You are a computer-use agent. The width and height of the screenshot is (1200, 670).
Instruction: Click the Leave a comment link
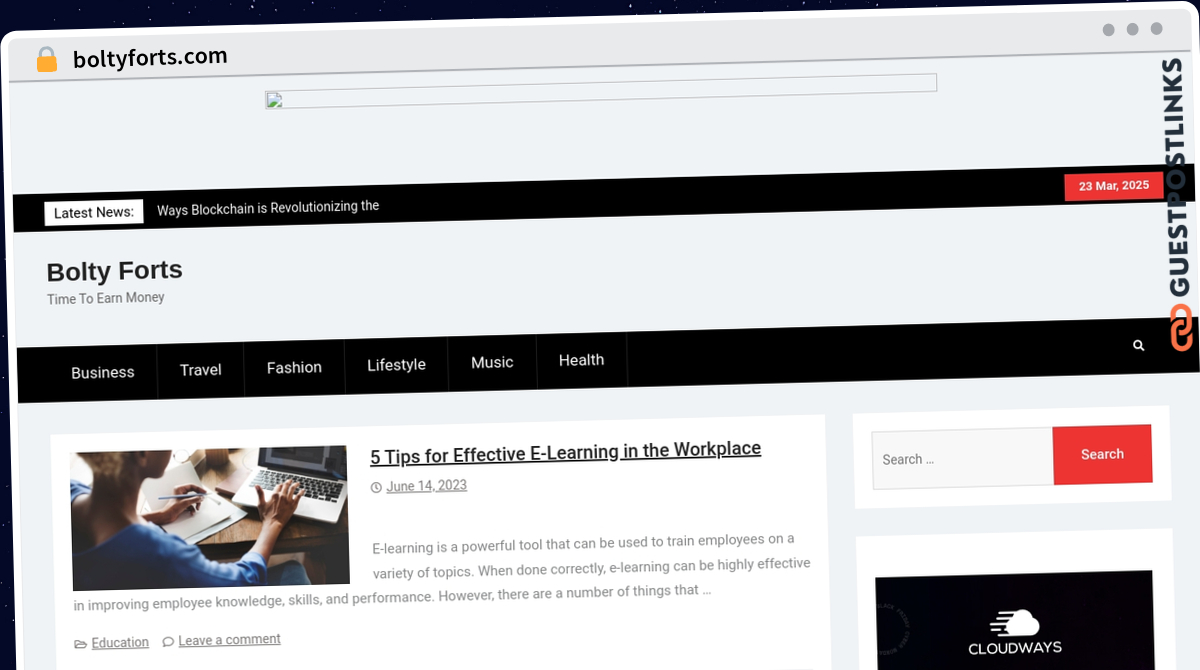[x=229, y=640]
